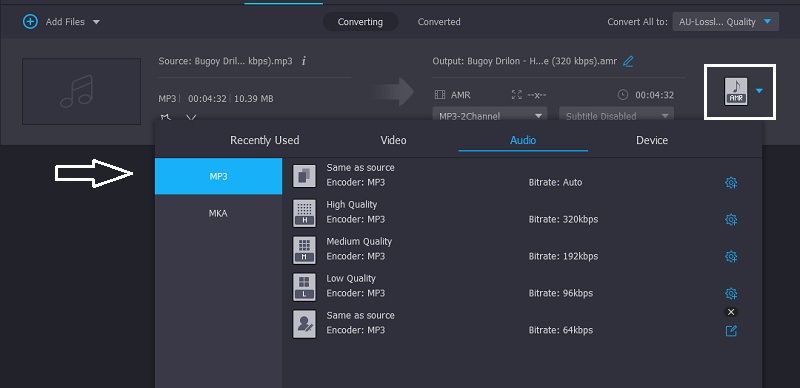Viewport: 800px width, 388px height.
Task: View source file info icon
Action: [304, 61]
